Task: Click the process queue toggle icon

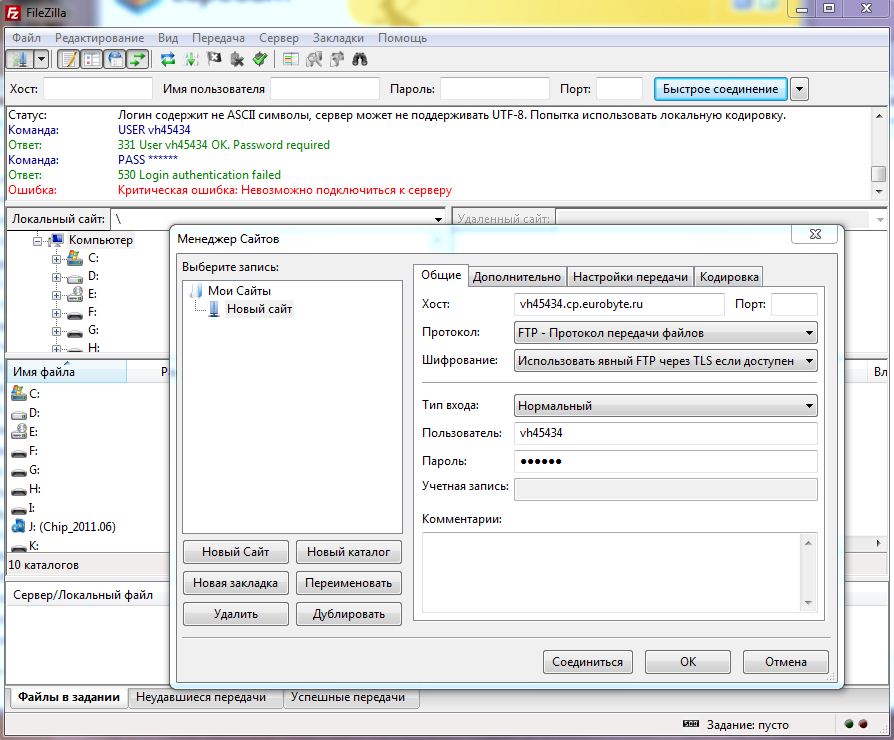Action: tap(191, 59)
